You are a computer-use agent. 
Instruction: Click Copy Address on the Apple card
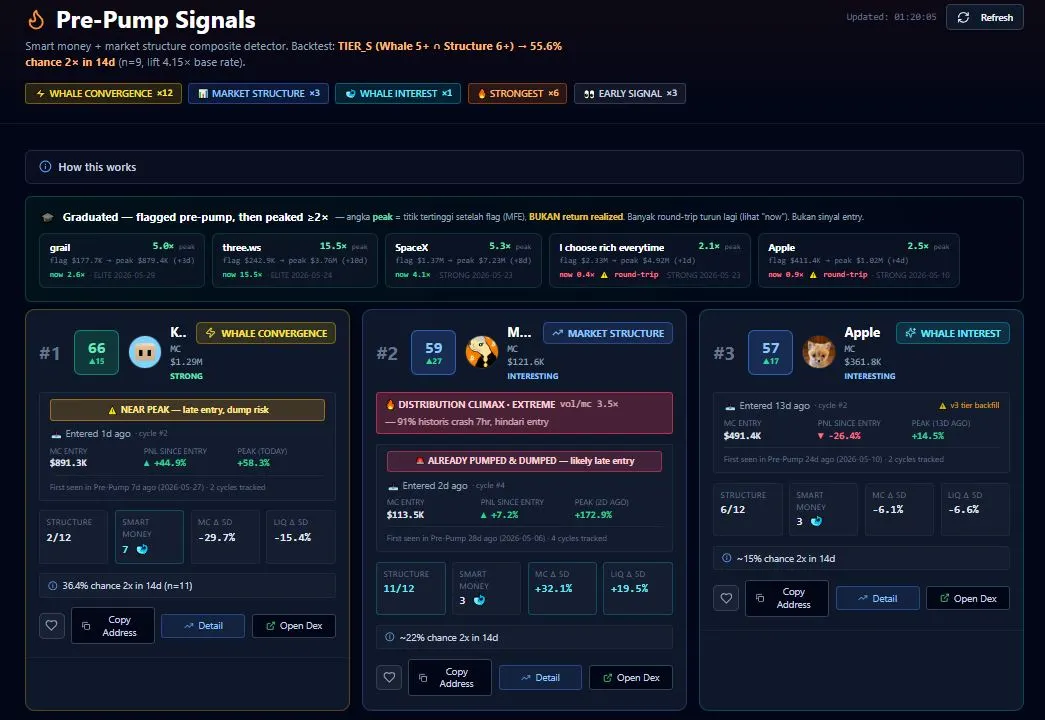pos(786,598)
